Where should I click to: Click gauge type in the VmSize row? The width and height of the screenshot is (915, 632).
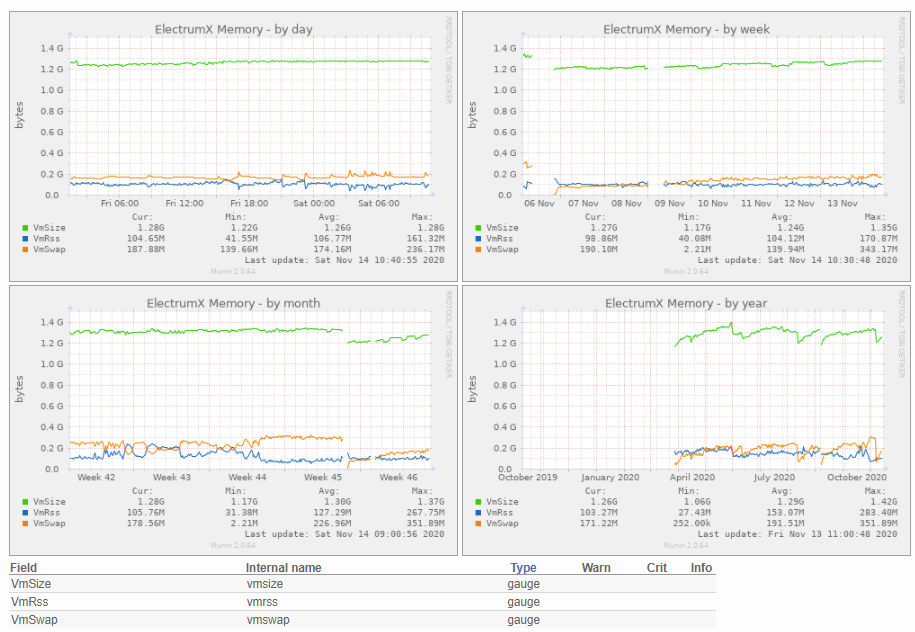point(523,584)
